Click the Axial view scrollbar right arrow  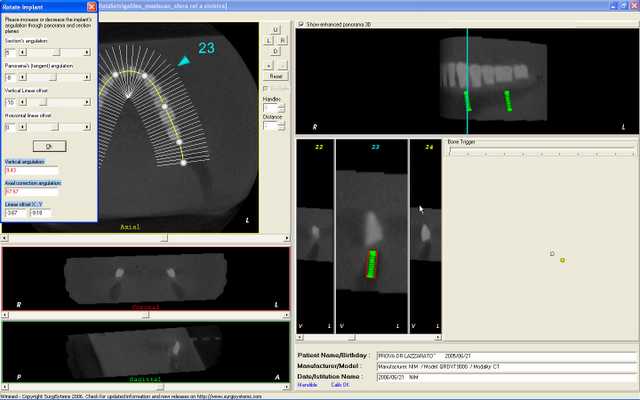point(287,238)
